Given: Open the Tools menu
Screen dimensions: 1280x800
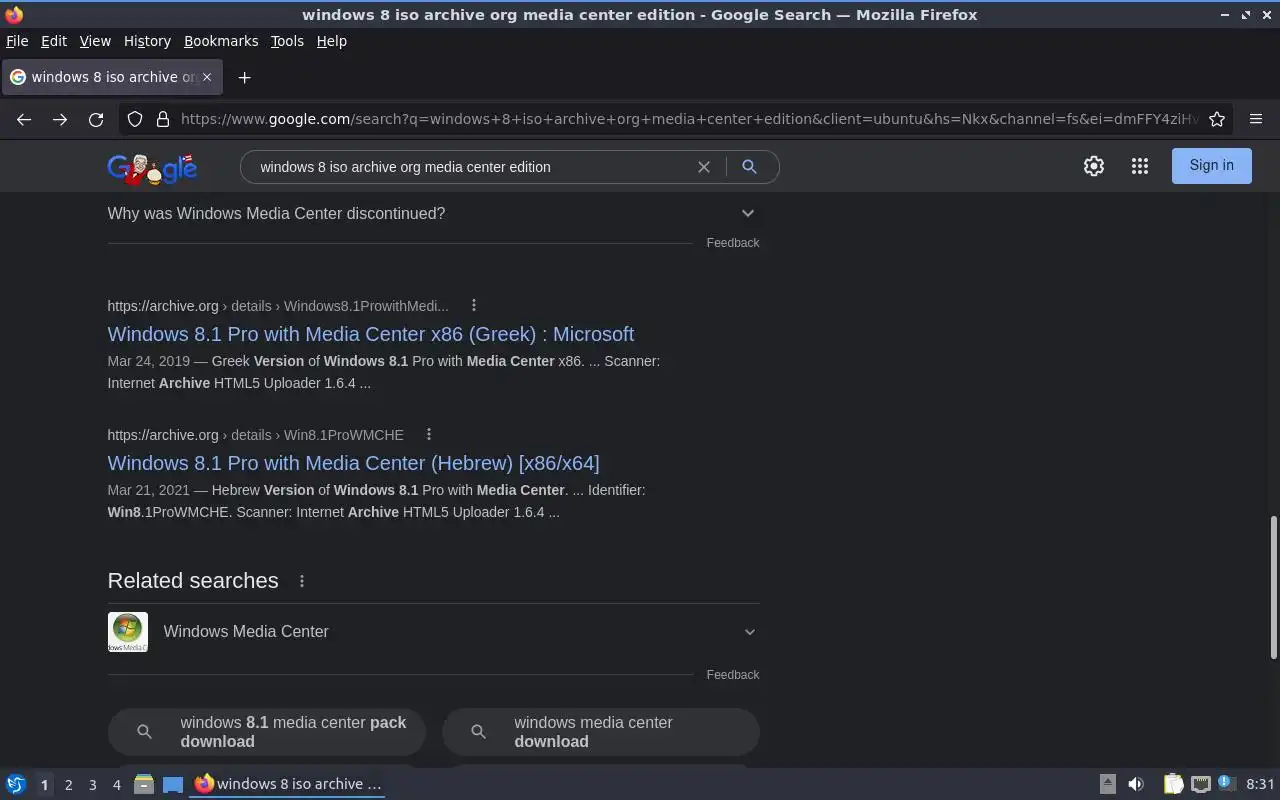Looking at the screenshot, I should [287, 41].
